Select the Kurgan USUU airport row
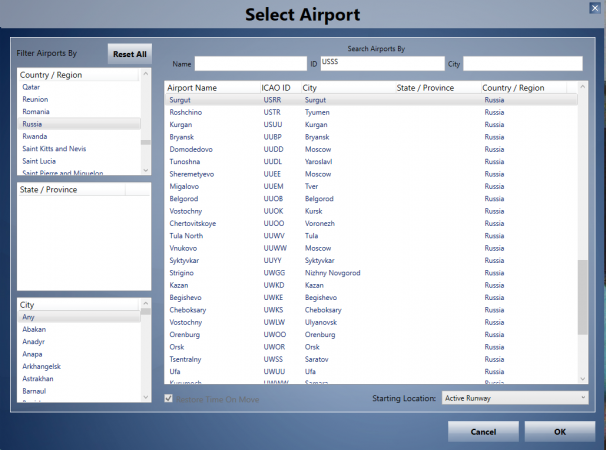 371,124
